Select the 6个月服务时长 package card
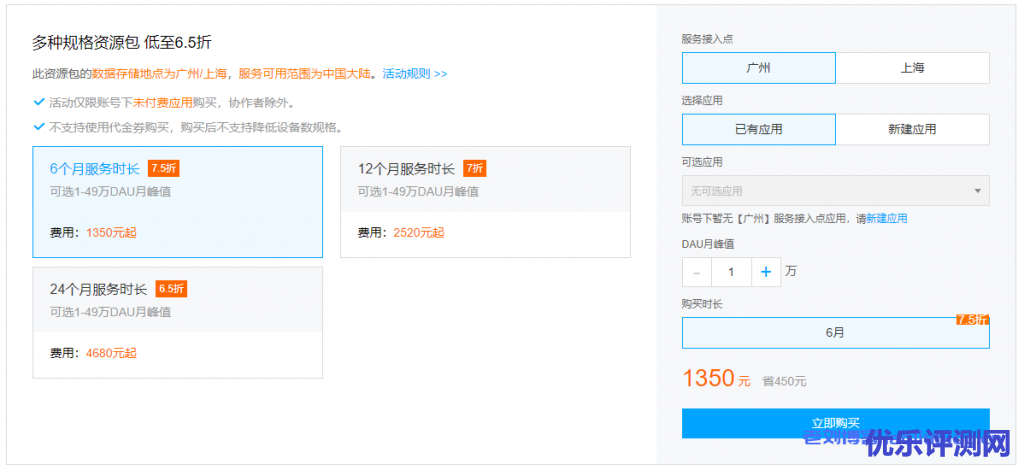This screenshot has height=470, width=1024. click(178, 202)
